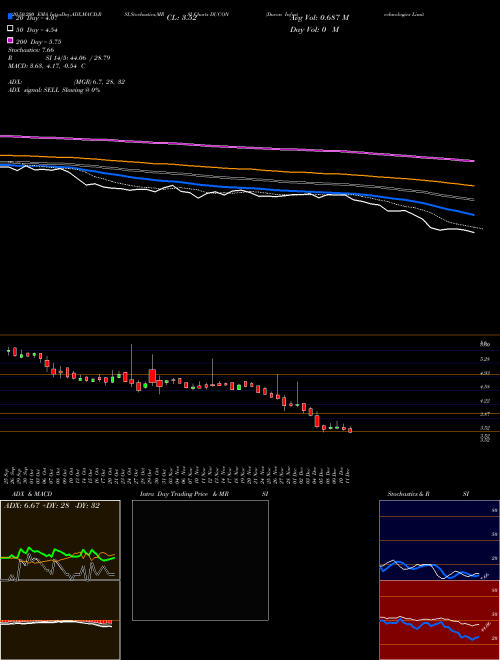The width and height of the screenshot is (500, 660).
Task: Click the 5.28 price axis label
Action: pyautogui.click(x=485, y=359)
